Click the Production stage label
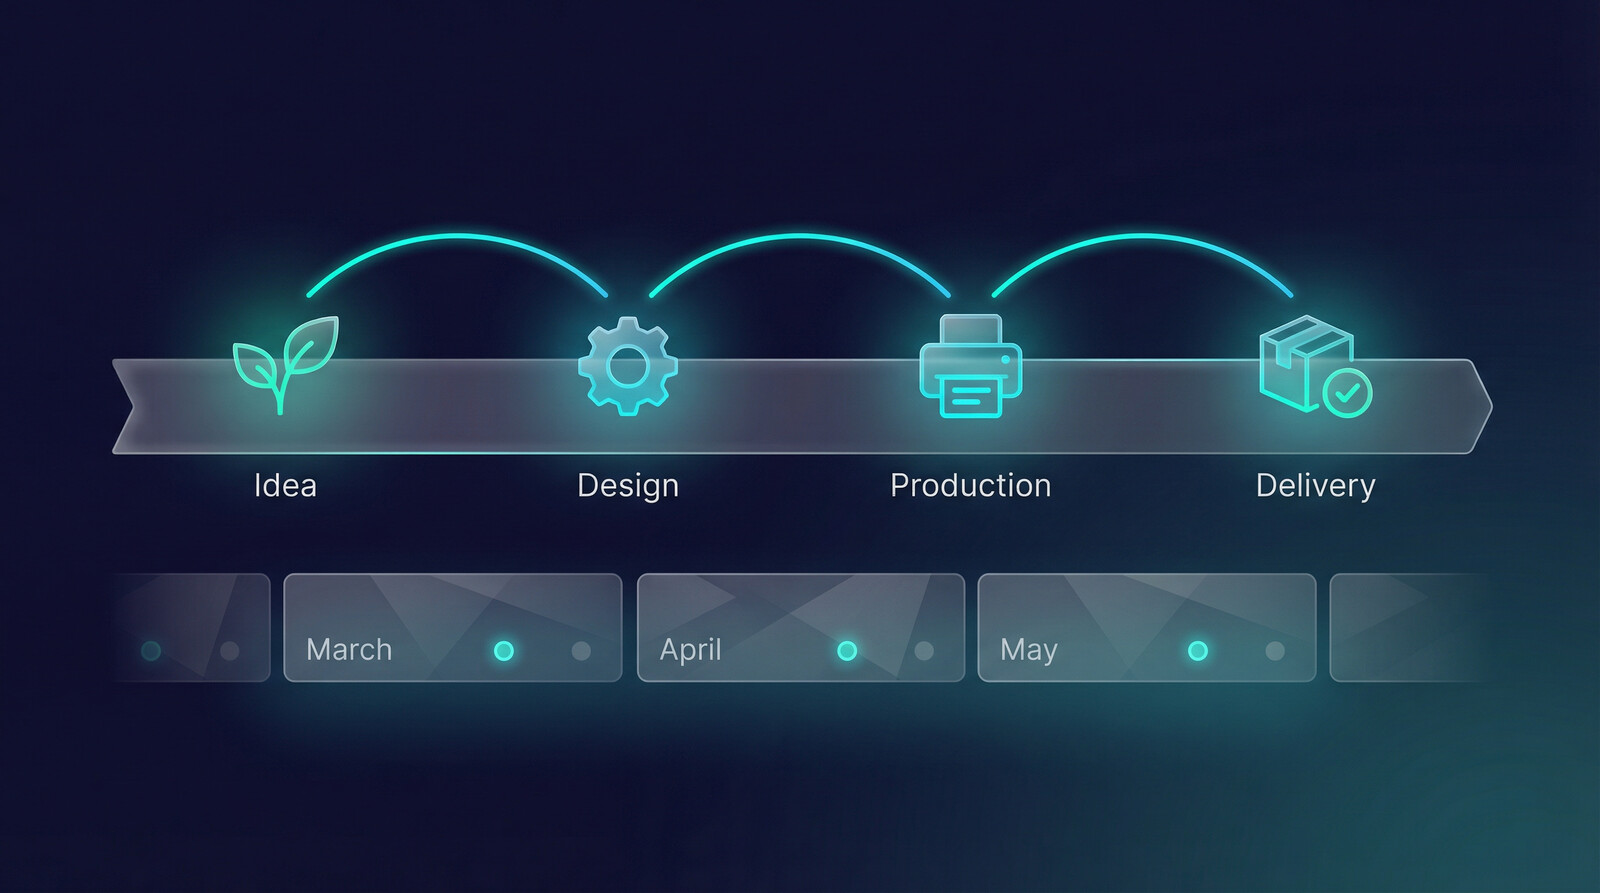The image size is (1600, 893). point(970,485)
